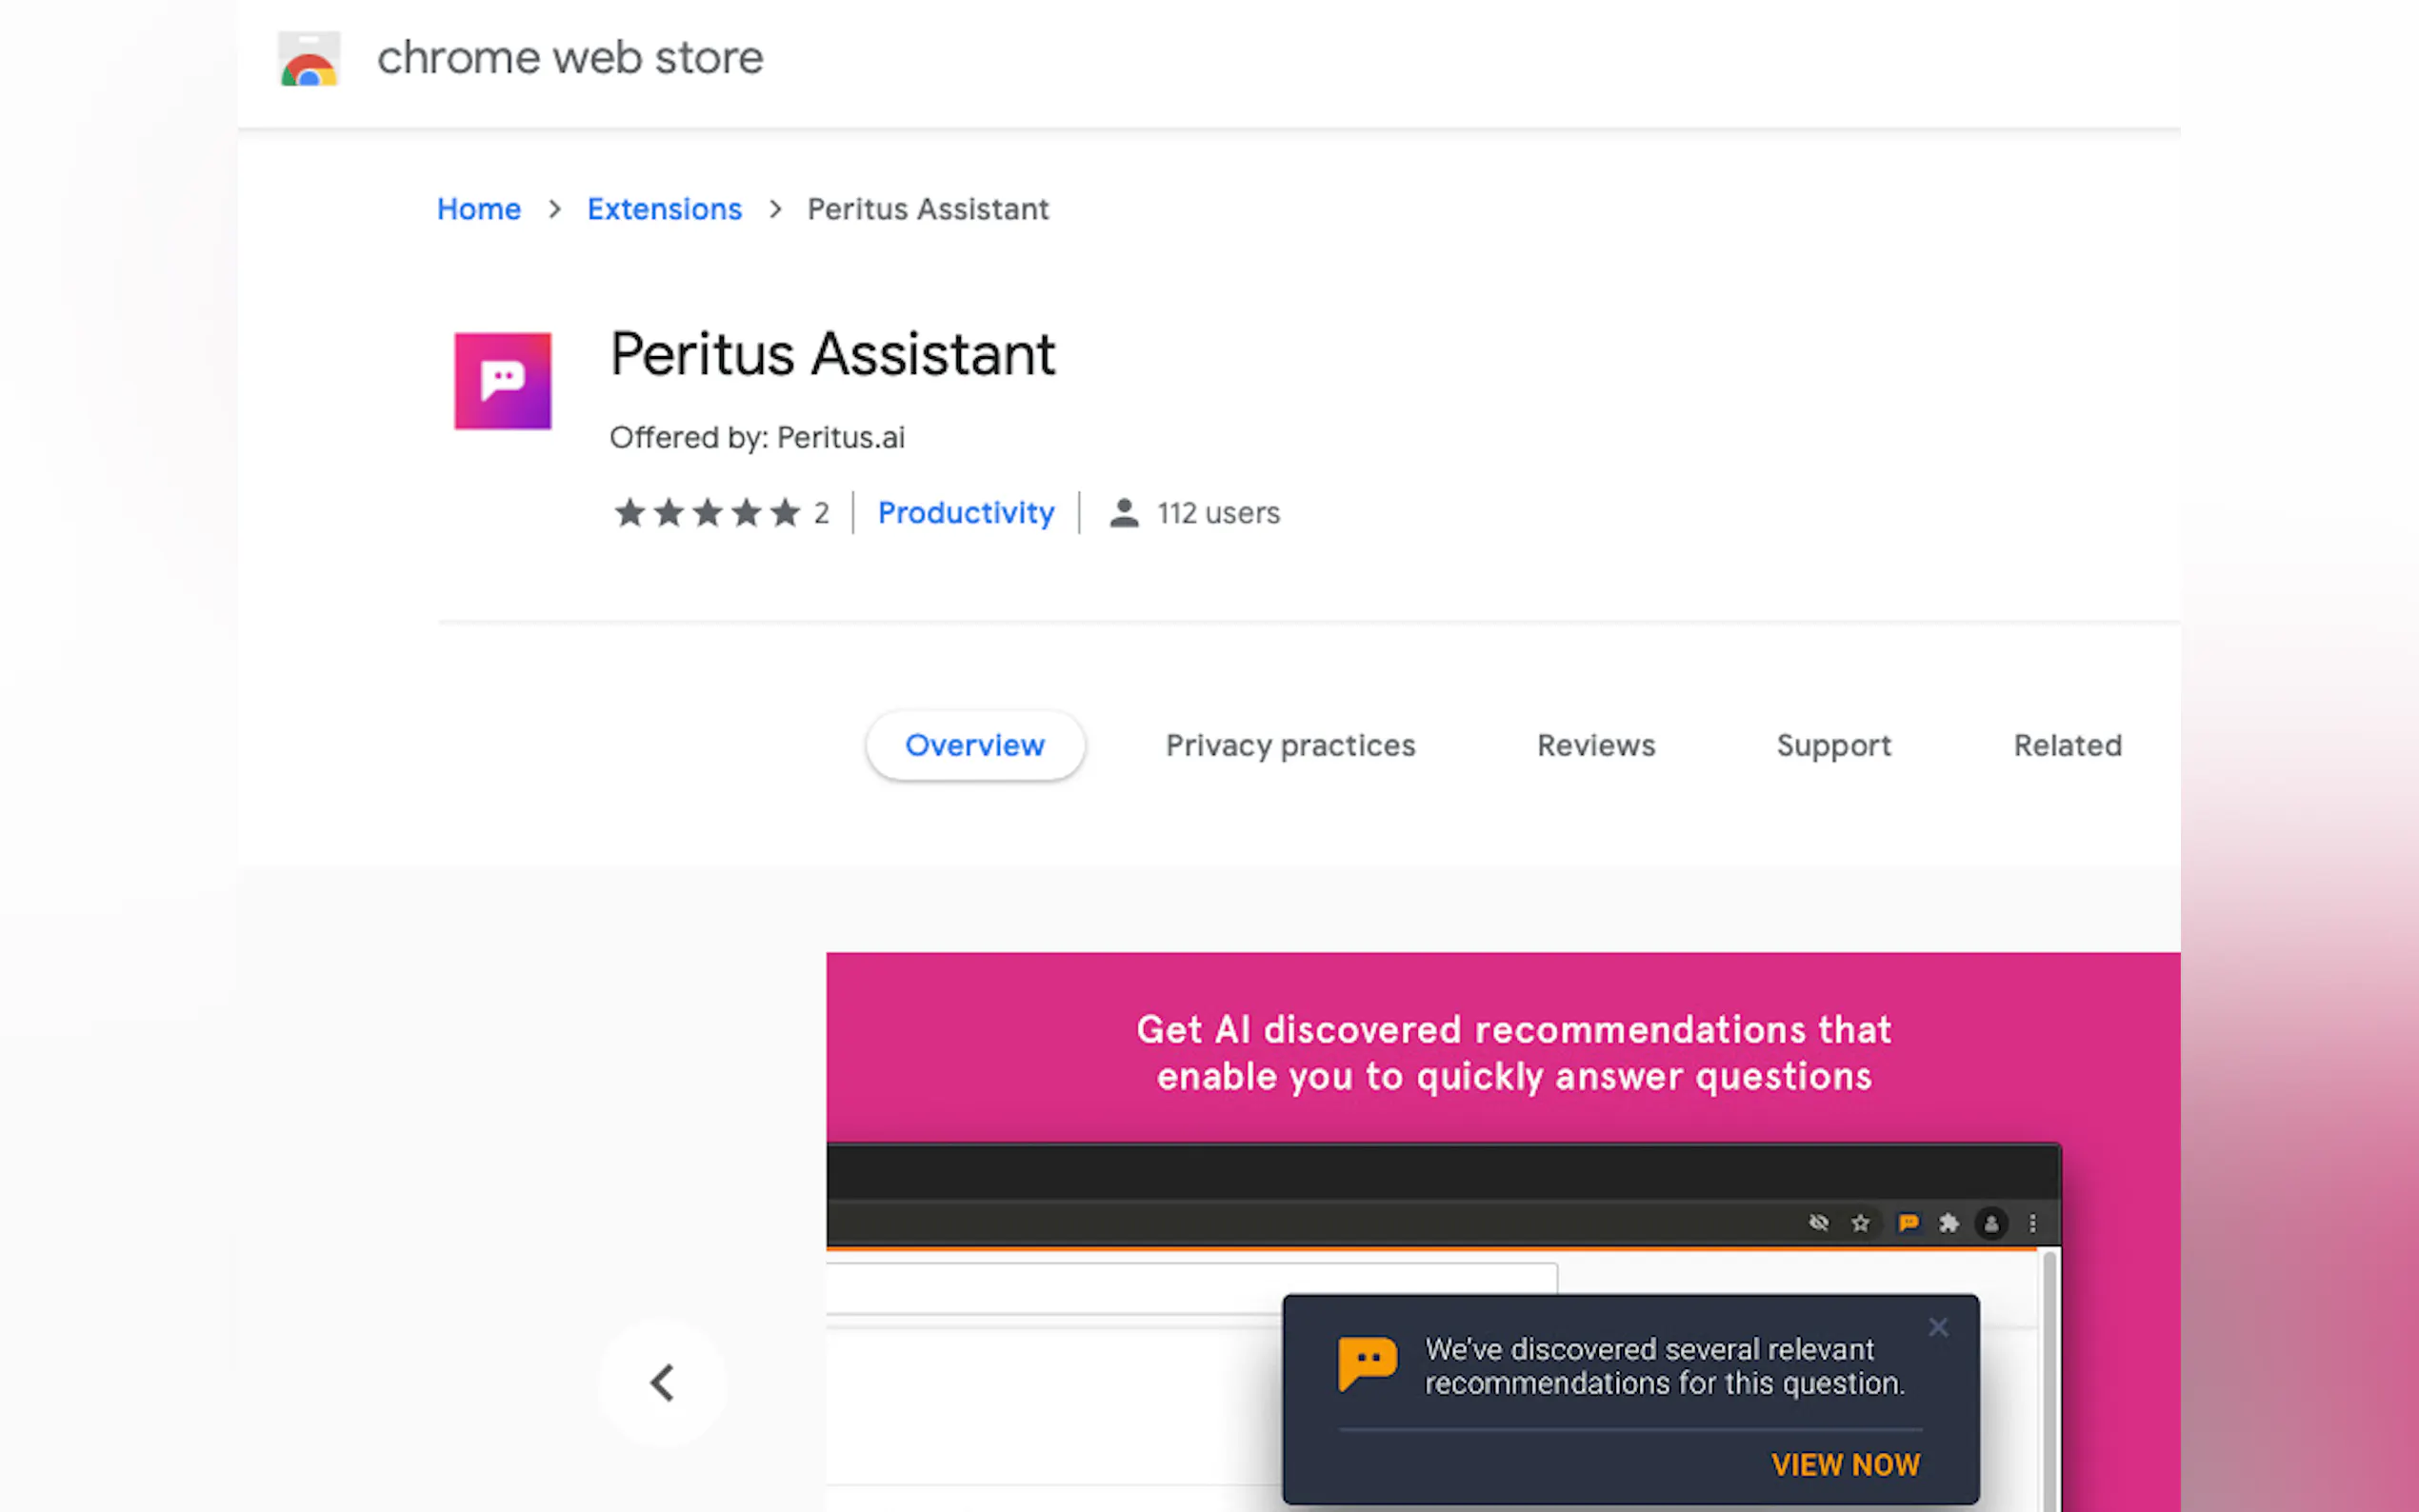Open the Related tab

click(2067, 746)
